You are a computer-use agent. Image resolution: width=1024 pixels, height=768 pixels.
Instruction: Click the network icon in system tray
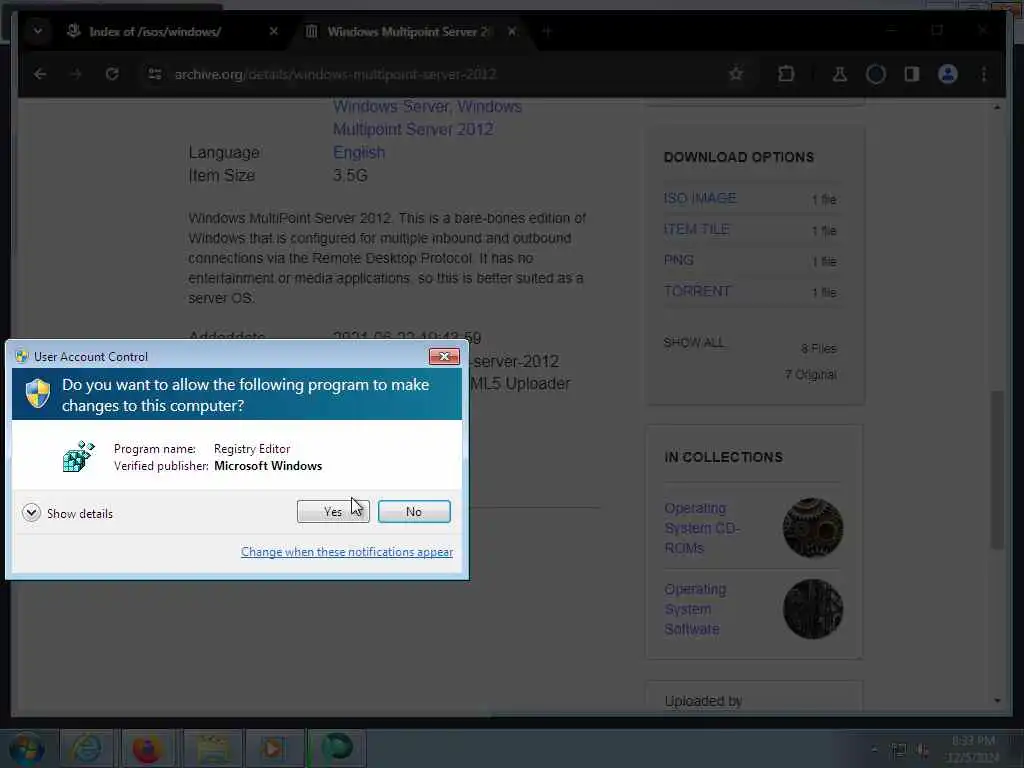(x=899, y=750)
